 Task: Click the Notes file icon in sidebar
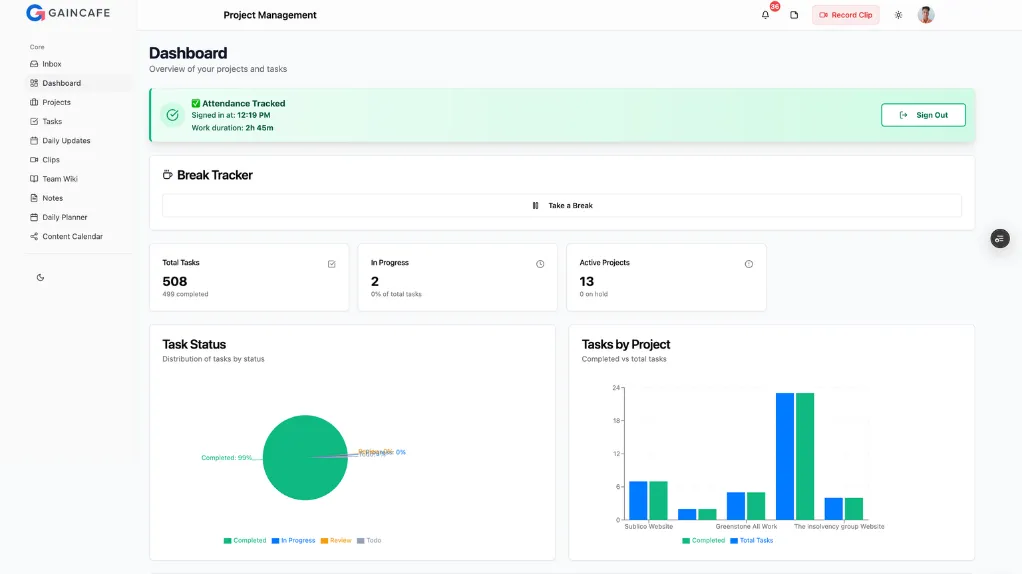coord(34,198)
